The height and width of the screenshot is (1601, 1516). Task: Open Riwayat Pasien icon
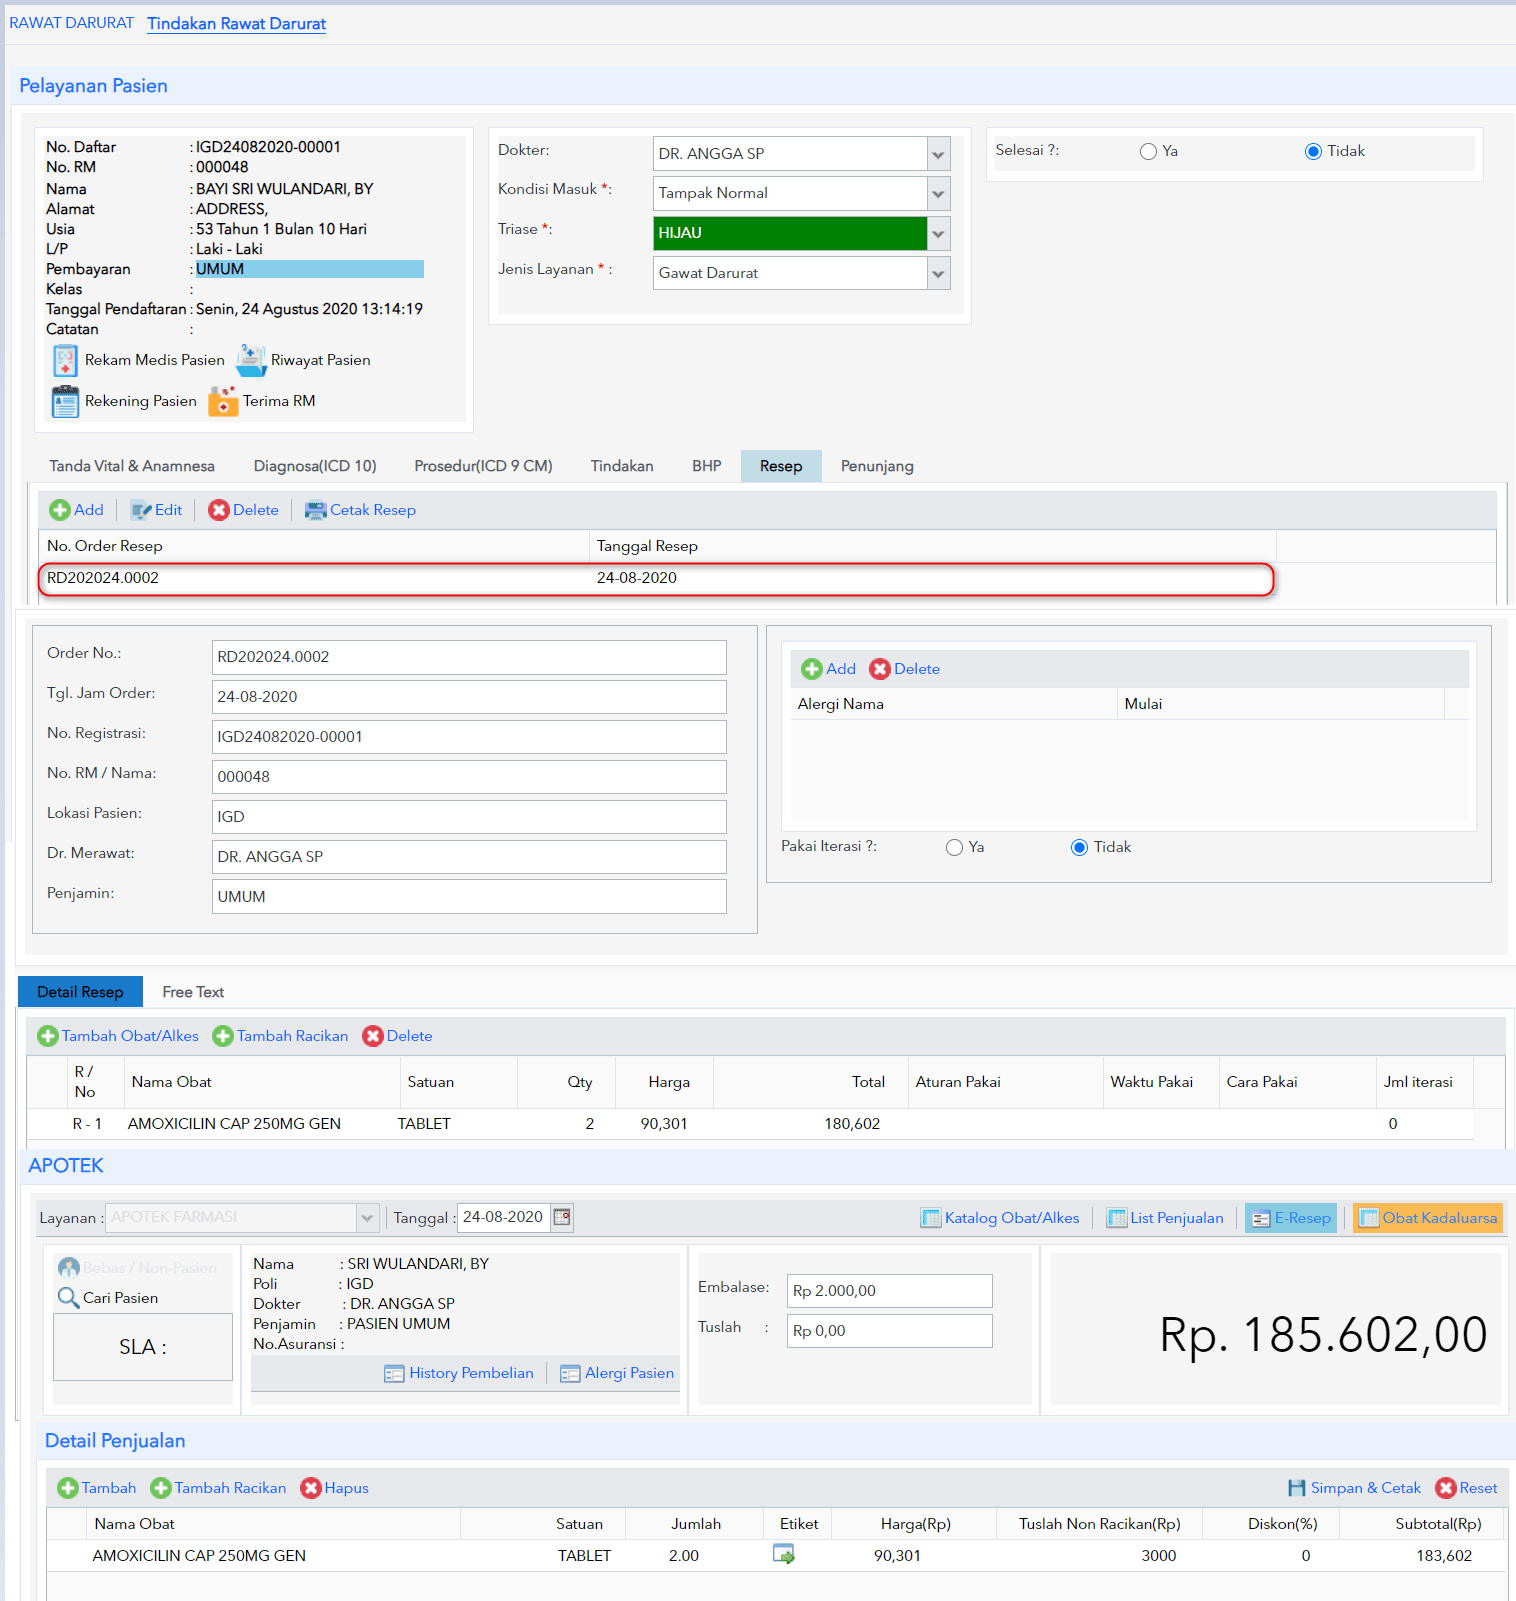tap(251, 360)
